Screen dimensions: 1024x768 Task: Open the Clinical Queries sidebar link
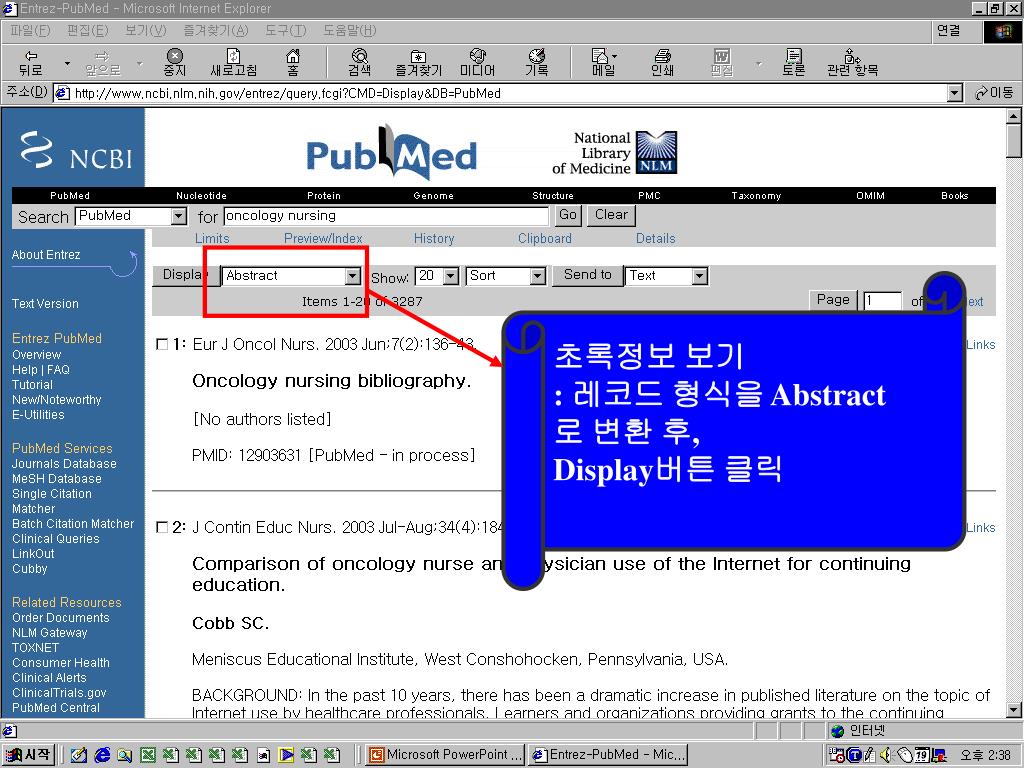click(x=56, y=539)
